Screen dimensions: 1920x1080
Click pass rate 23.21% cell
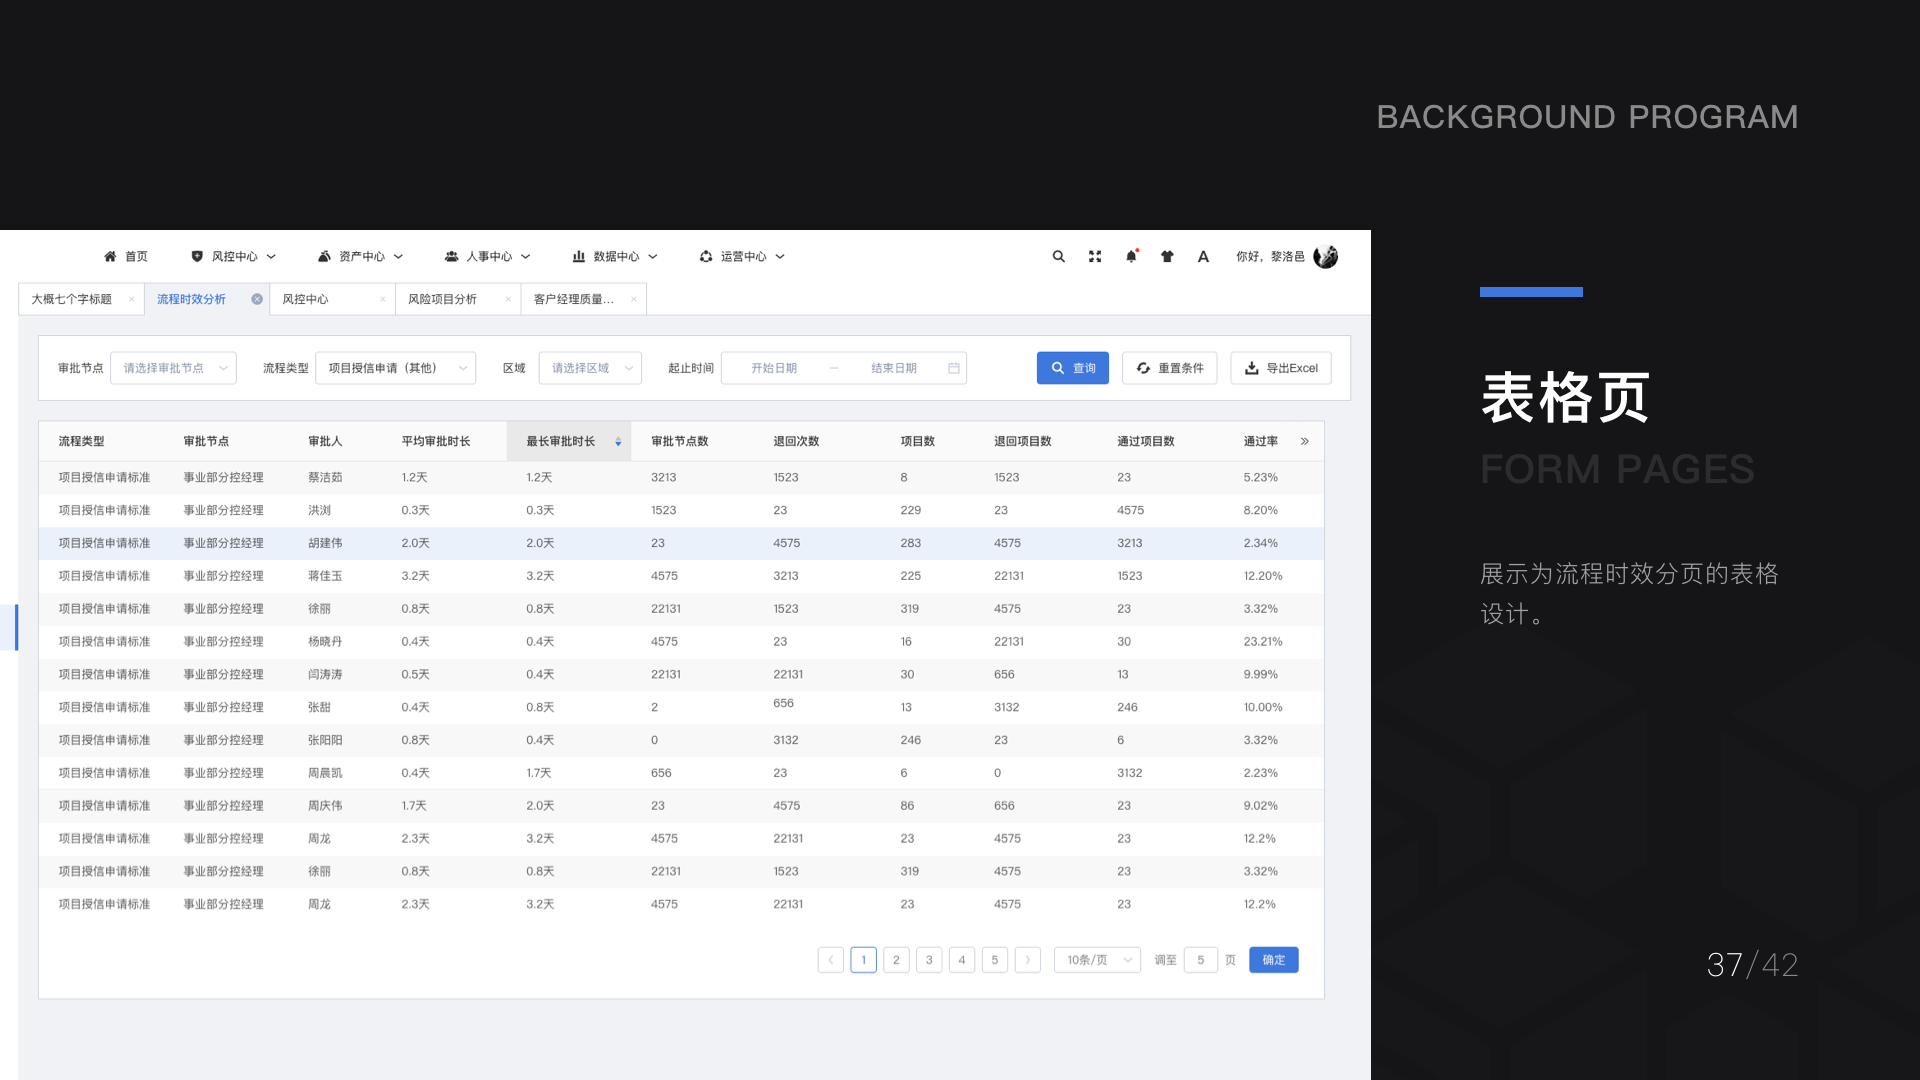(x=1263, y=642)
